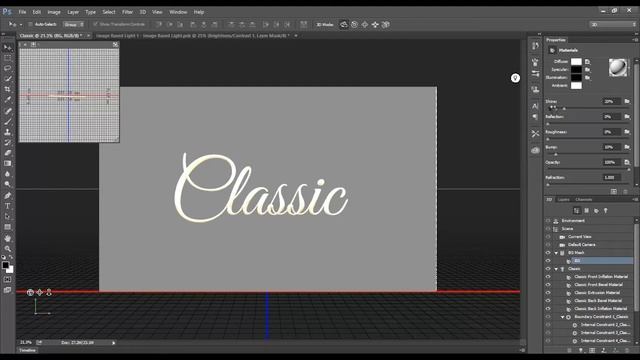Image resolution: width=640 pixels, height=360 pixels.
Task: Click the Opacity value field
Action: (x=611, y=162)
